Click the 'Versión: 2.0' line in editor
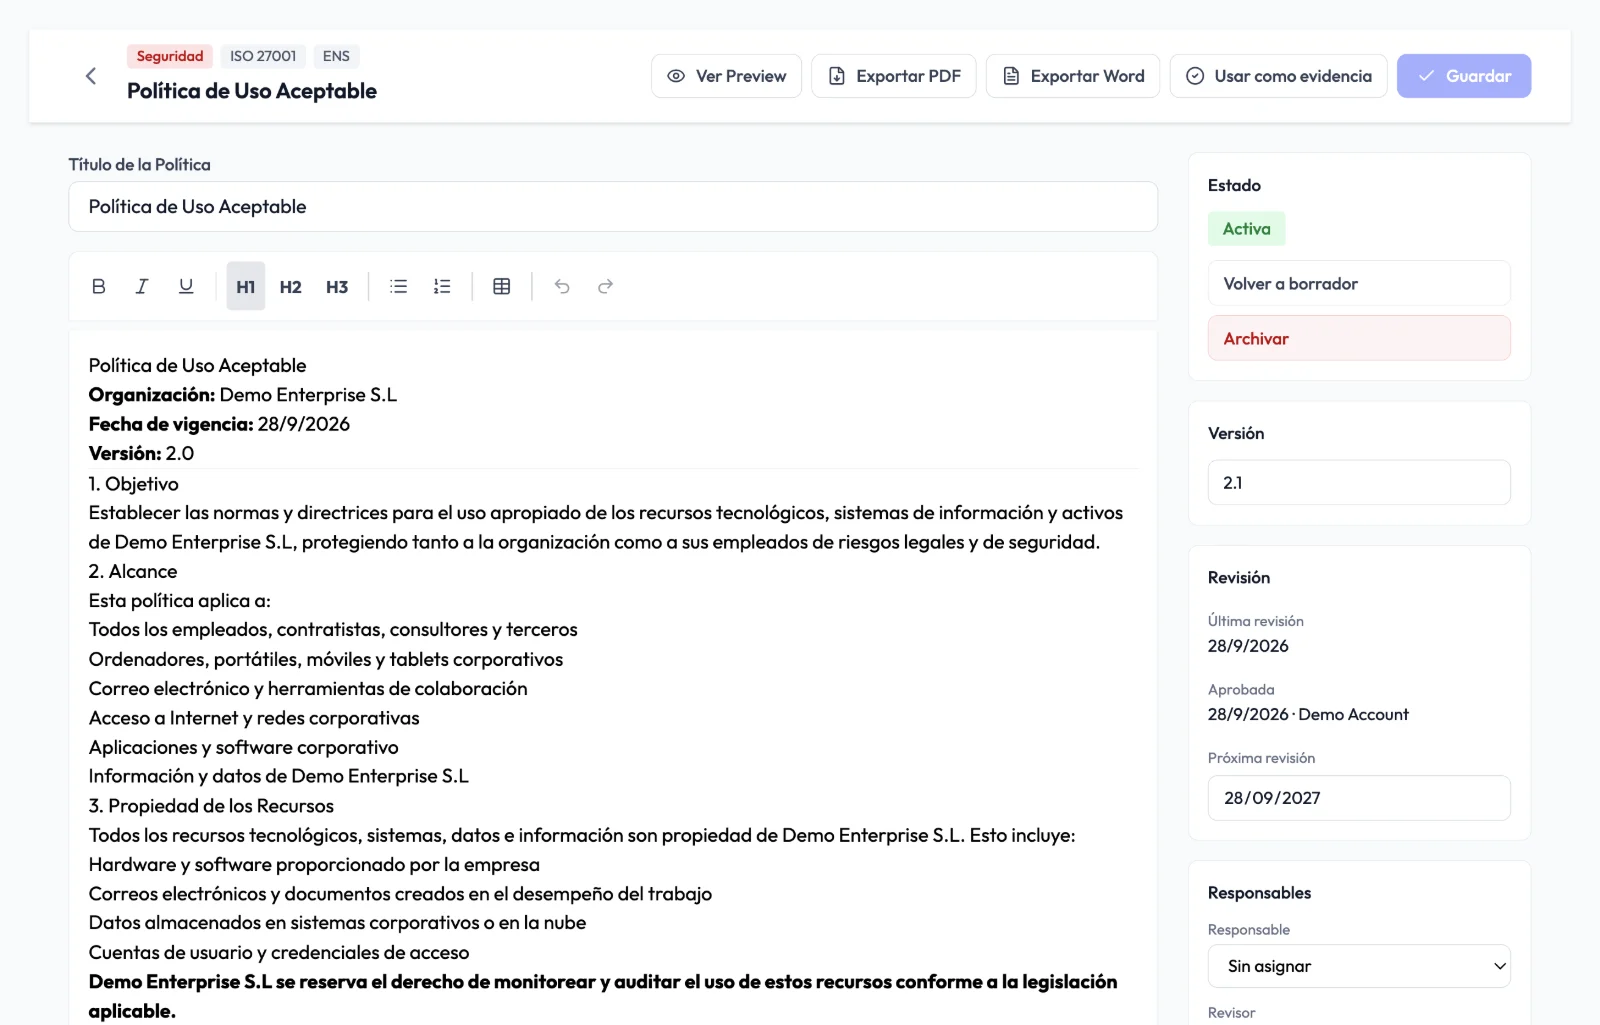Screen dimensions: 1600x1025 (141, 453)
